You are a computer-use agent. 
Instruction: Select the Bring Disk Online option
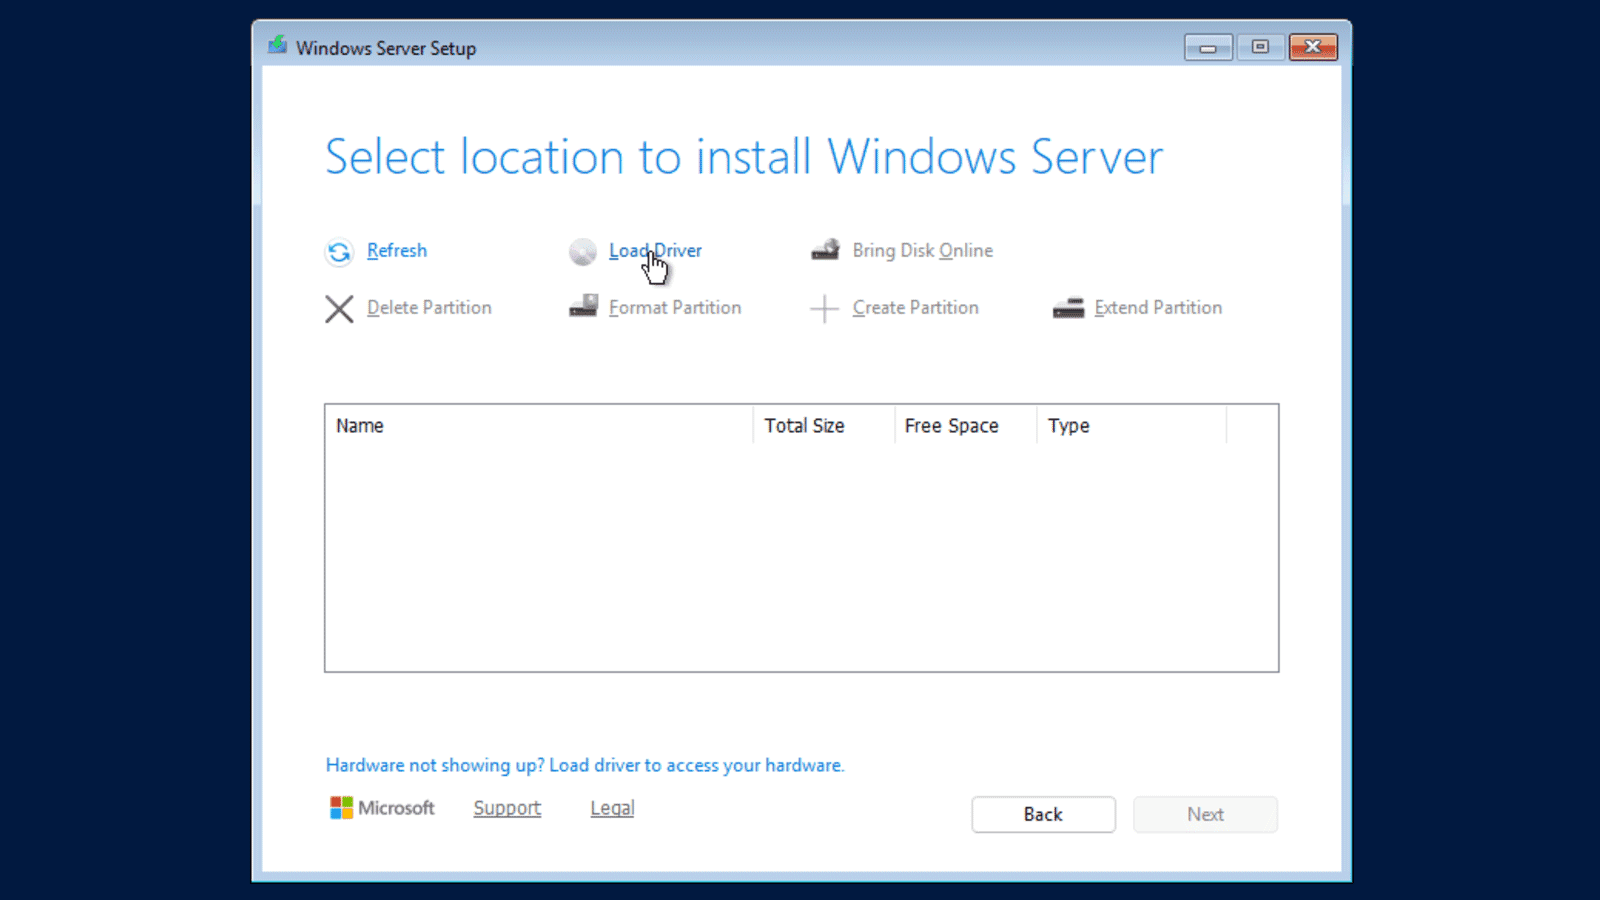click(x=923, y=250)
